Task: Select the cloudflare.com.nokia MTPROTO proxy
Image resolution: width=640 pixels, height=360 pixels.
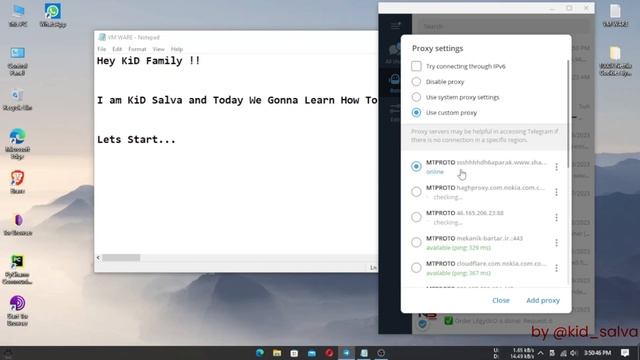Action: click(x=416, y=268)
